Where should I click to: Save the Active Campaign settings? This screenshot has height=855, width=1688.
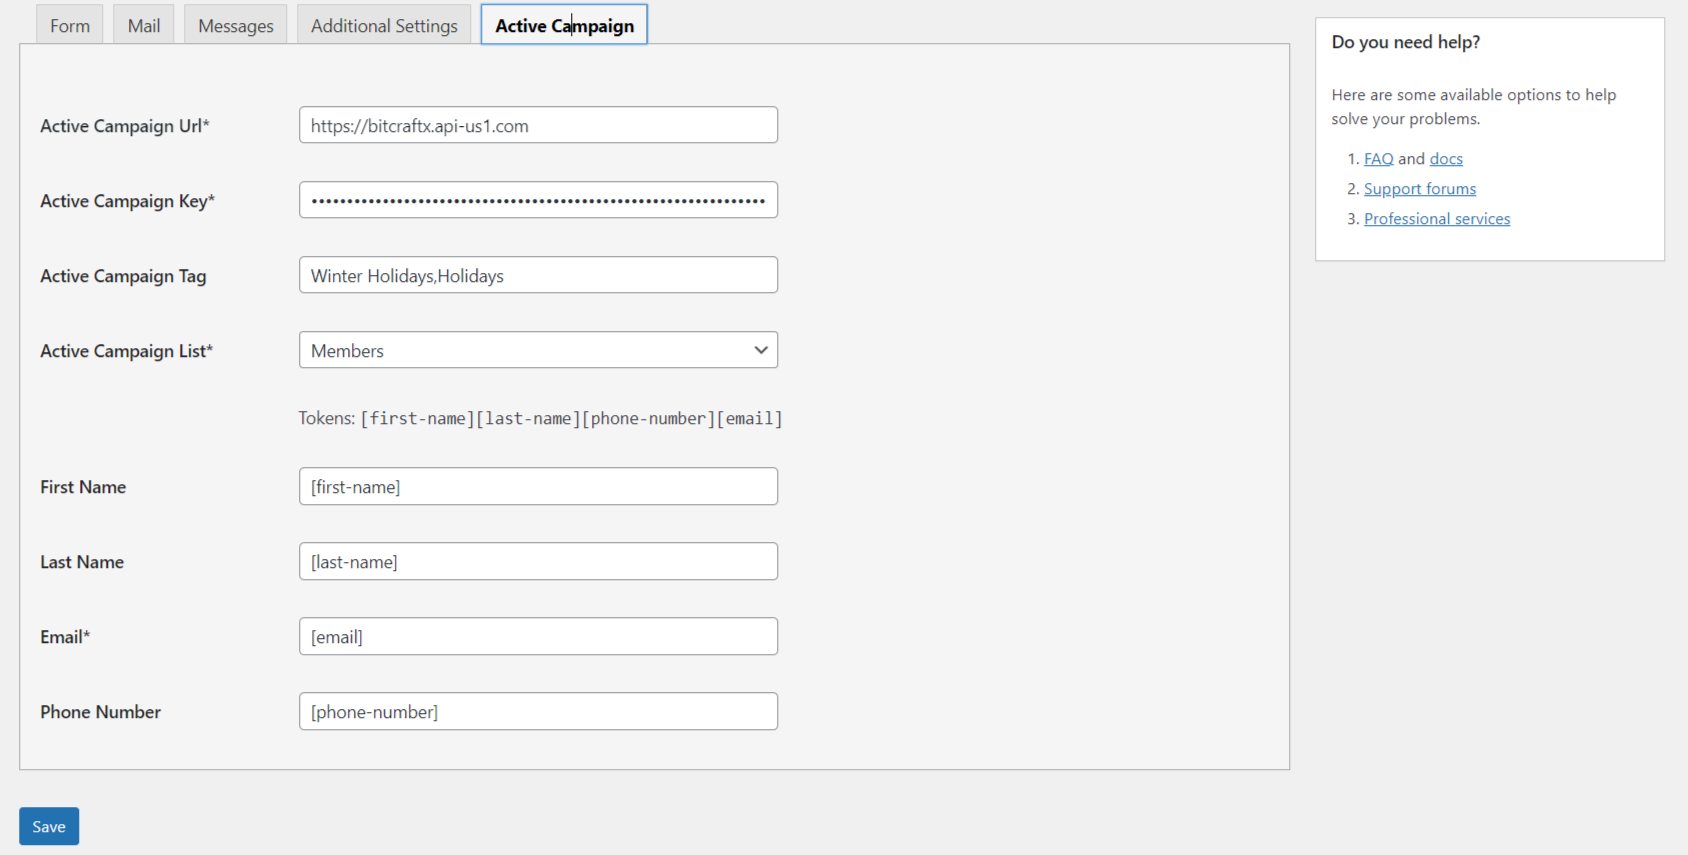(x=49, y=826)
